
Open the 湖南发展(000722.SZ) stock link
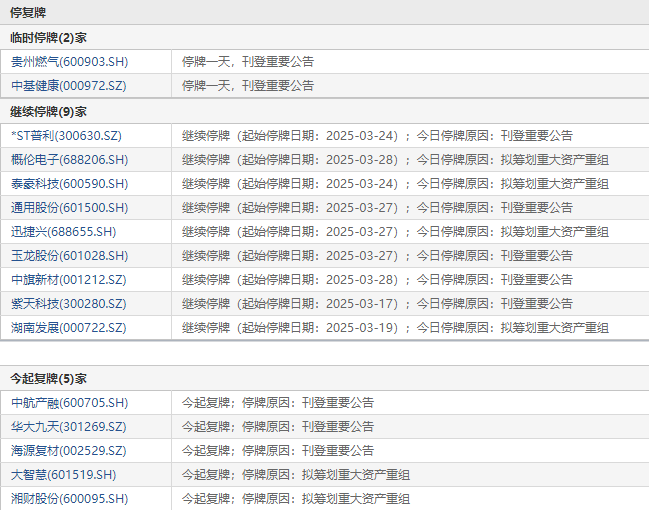click(69, 328)
